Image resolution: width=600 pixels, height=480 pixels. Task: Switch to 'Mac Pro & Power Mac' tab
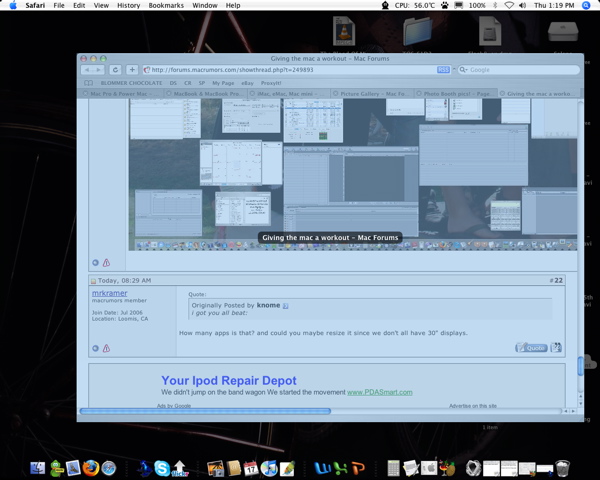coord(121,93)
